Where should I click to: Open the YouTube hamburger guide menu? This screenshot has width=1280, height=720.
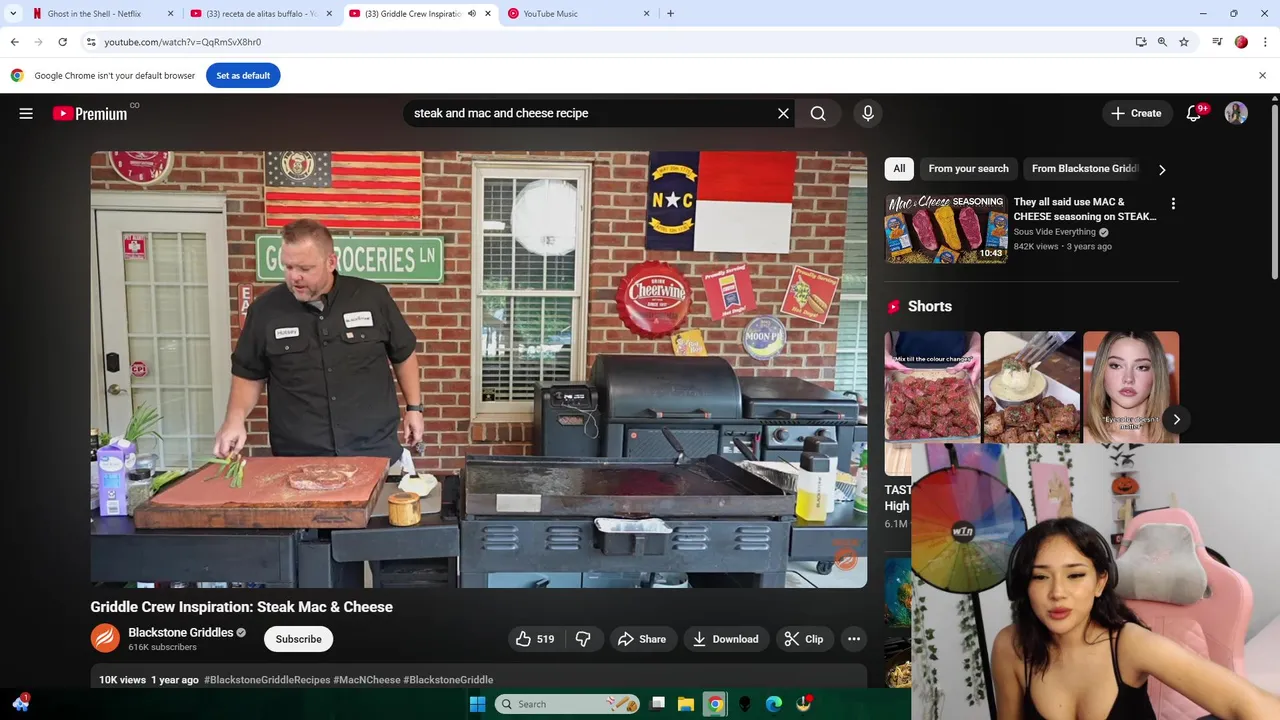click(x=26, y=113)
